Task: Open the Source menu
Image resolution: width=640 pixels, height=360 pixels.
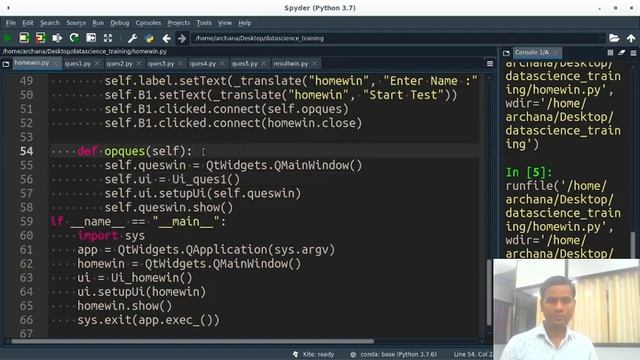Action: pyautogui.click(x=76, y=23)
